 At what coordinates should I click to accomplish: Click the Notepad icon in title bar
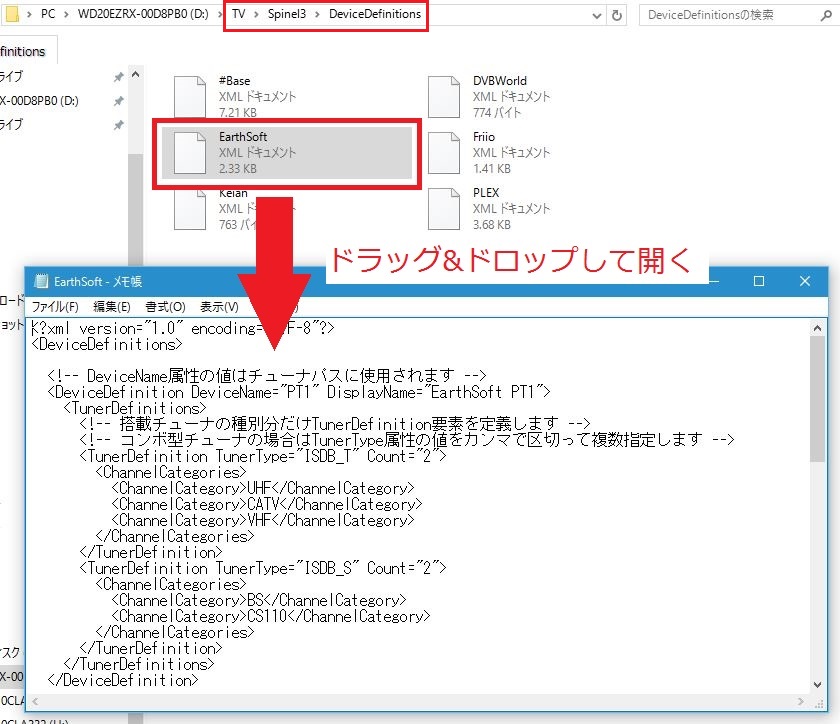pos(41,281)
